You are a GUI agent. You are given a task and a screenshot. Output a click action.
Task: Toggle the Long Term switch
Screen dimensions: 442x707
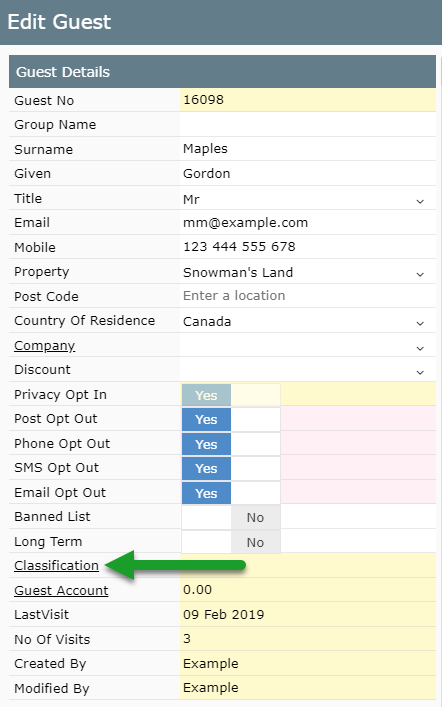click(231, 542)
